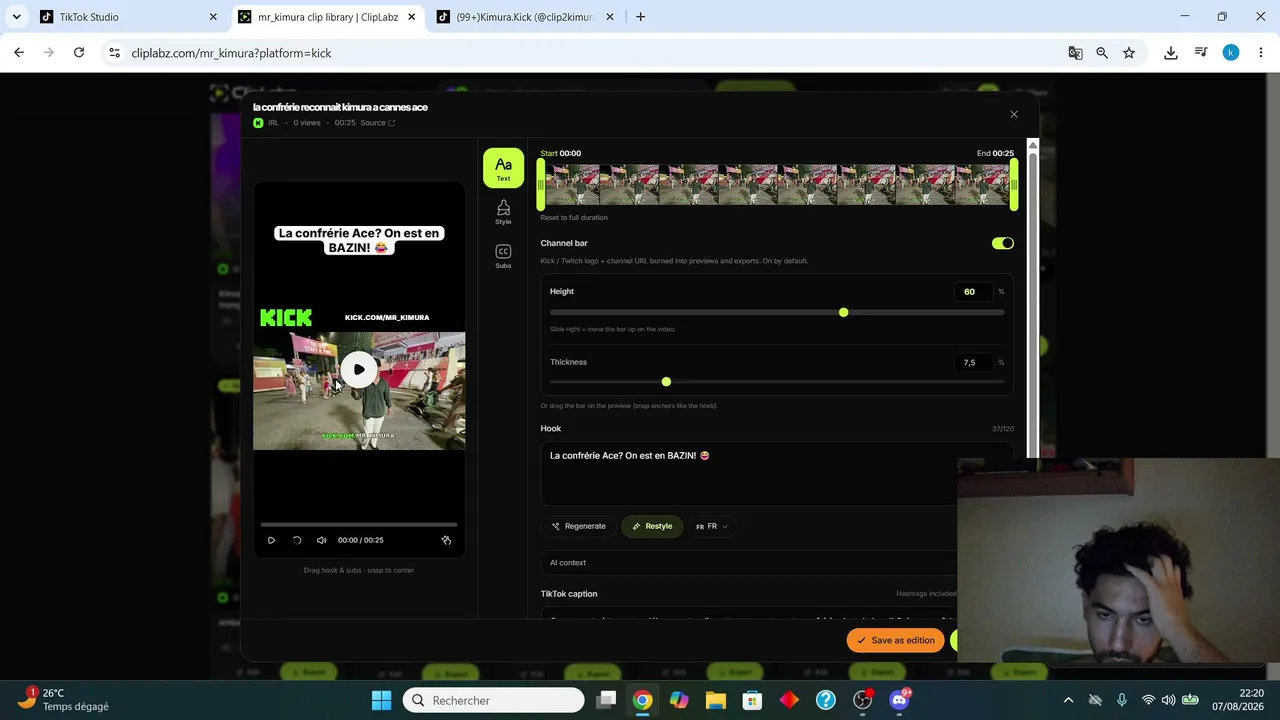Open Chrome downloads
The width and height of the screenshot is (1280, 720).
coord(1171,53)
